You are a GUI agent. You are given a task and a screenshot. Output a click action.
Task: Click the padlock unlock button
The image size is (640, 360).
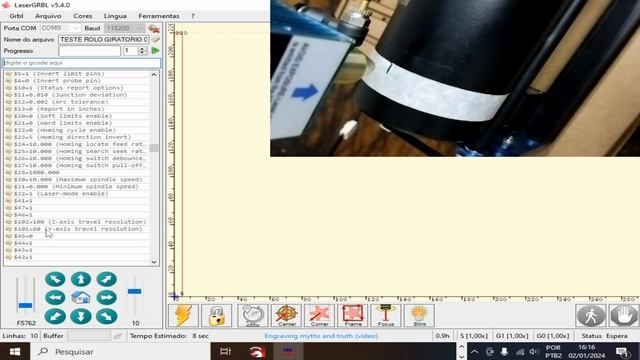coord(216,315)
